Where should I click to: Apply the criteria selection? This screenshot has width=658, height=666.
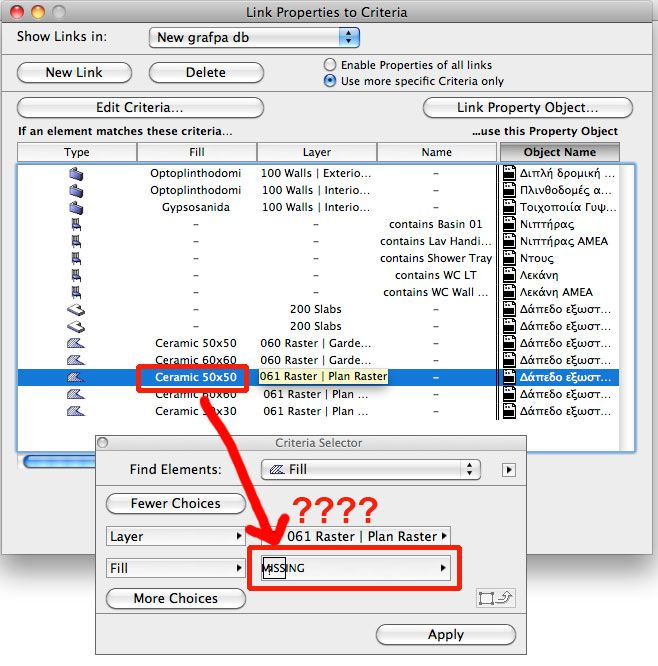pos(446,635)
